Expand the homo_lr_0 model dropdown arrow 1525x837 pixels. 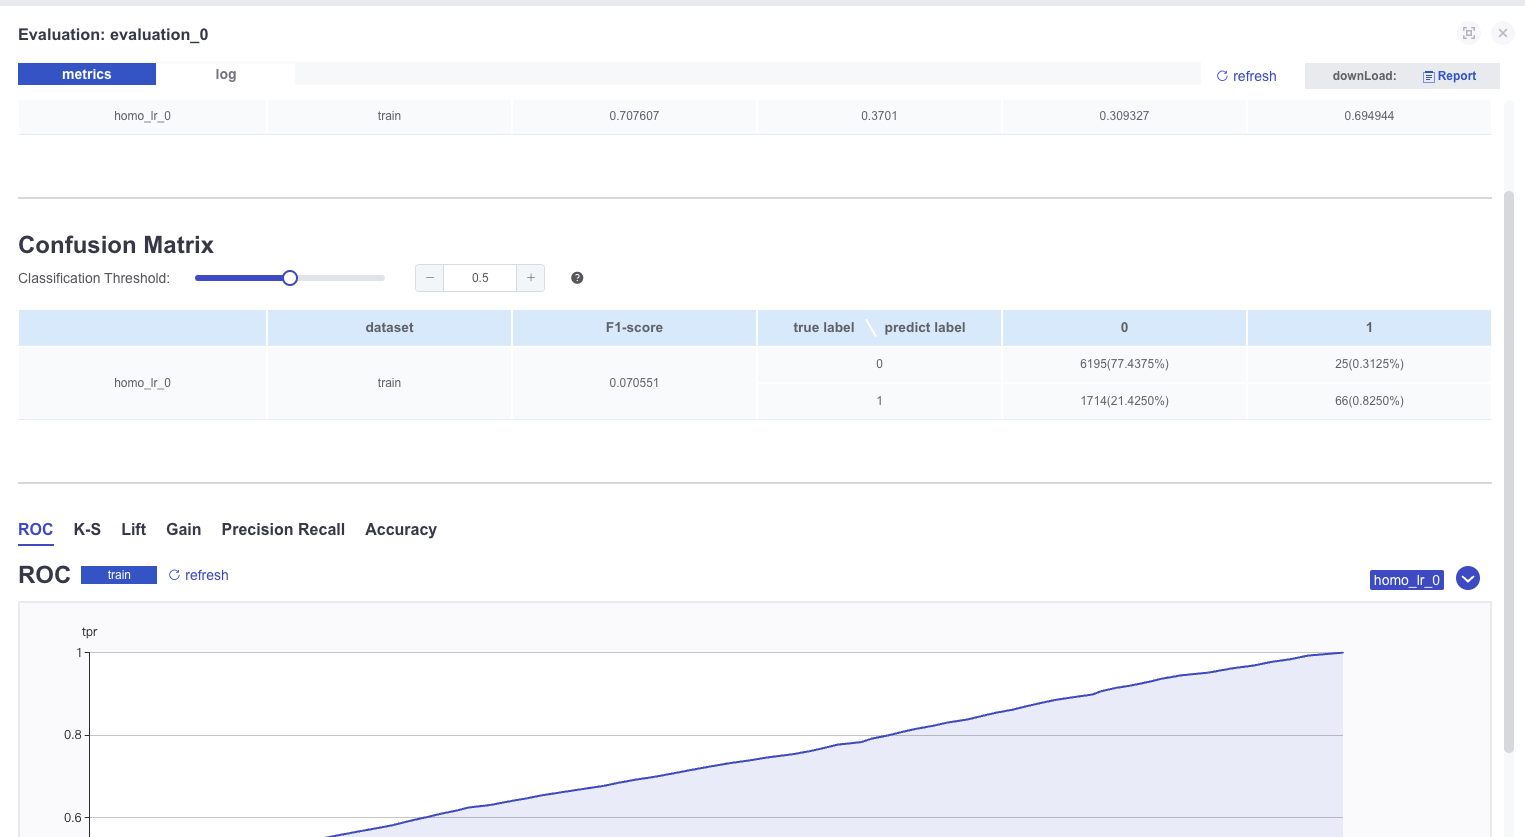click(1467, 579)
